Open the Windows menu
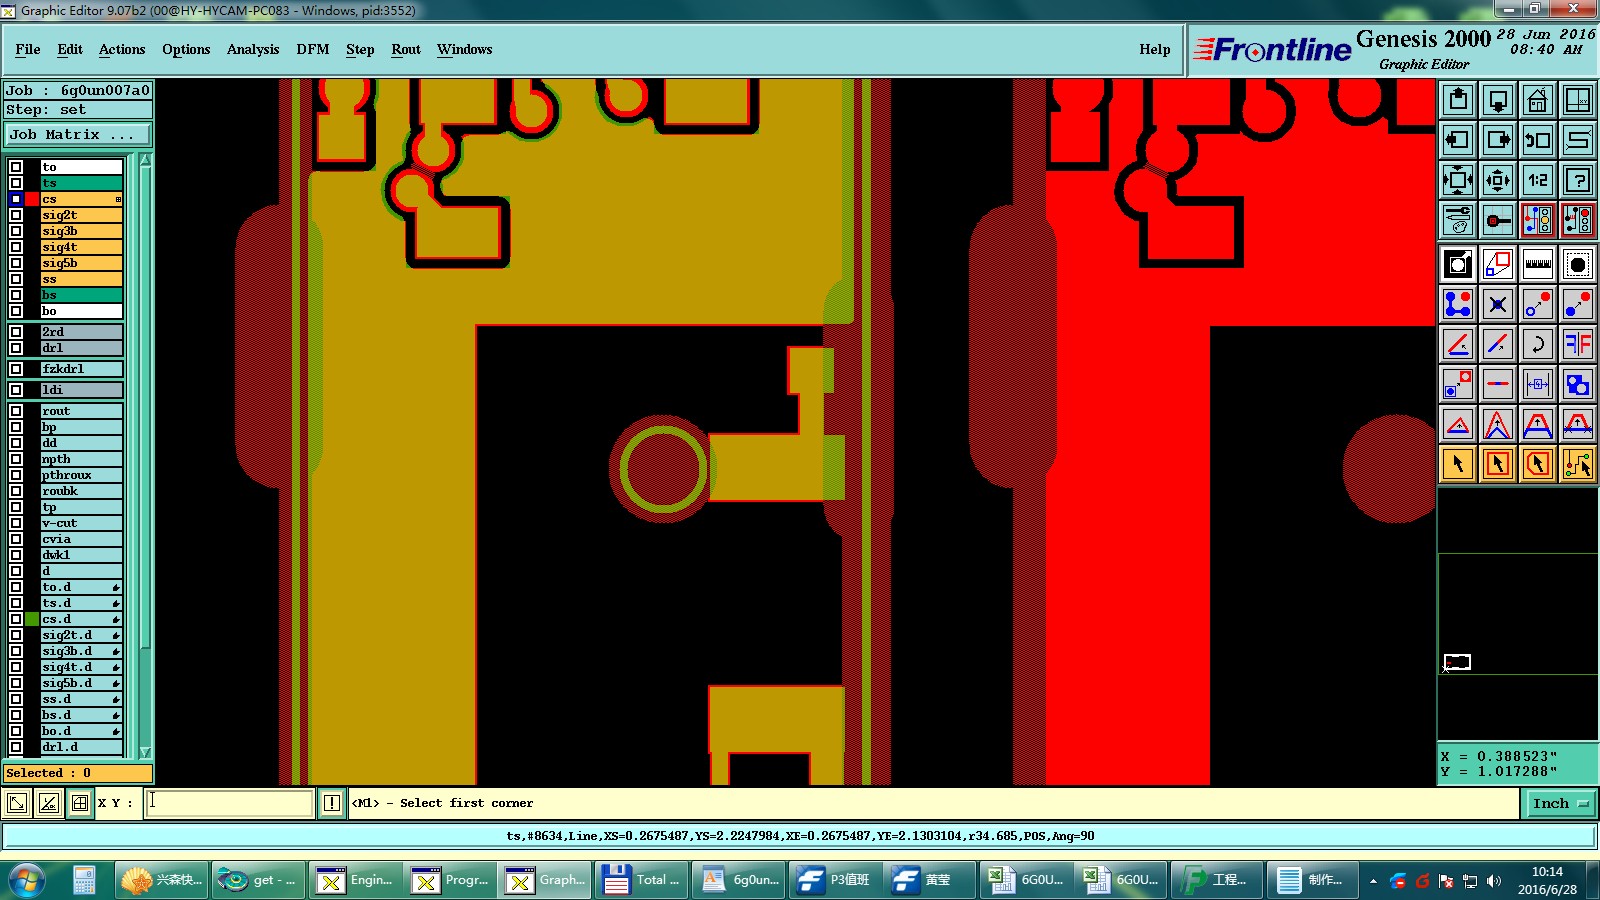1600x900 pixels. (465, 49)
